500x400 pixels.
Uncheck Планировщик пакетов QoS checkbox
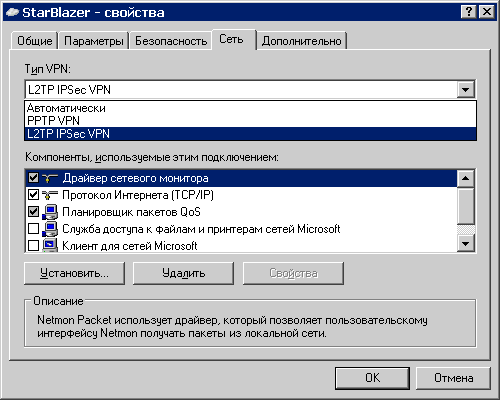33,212
